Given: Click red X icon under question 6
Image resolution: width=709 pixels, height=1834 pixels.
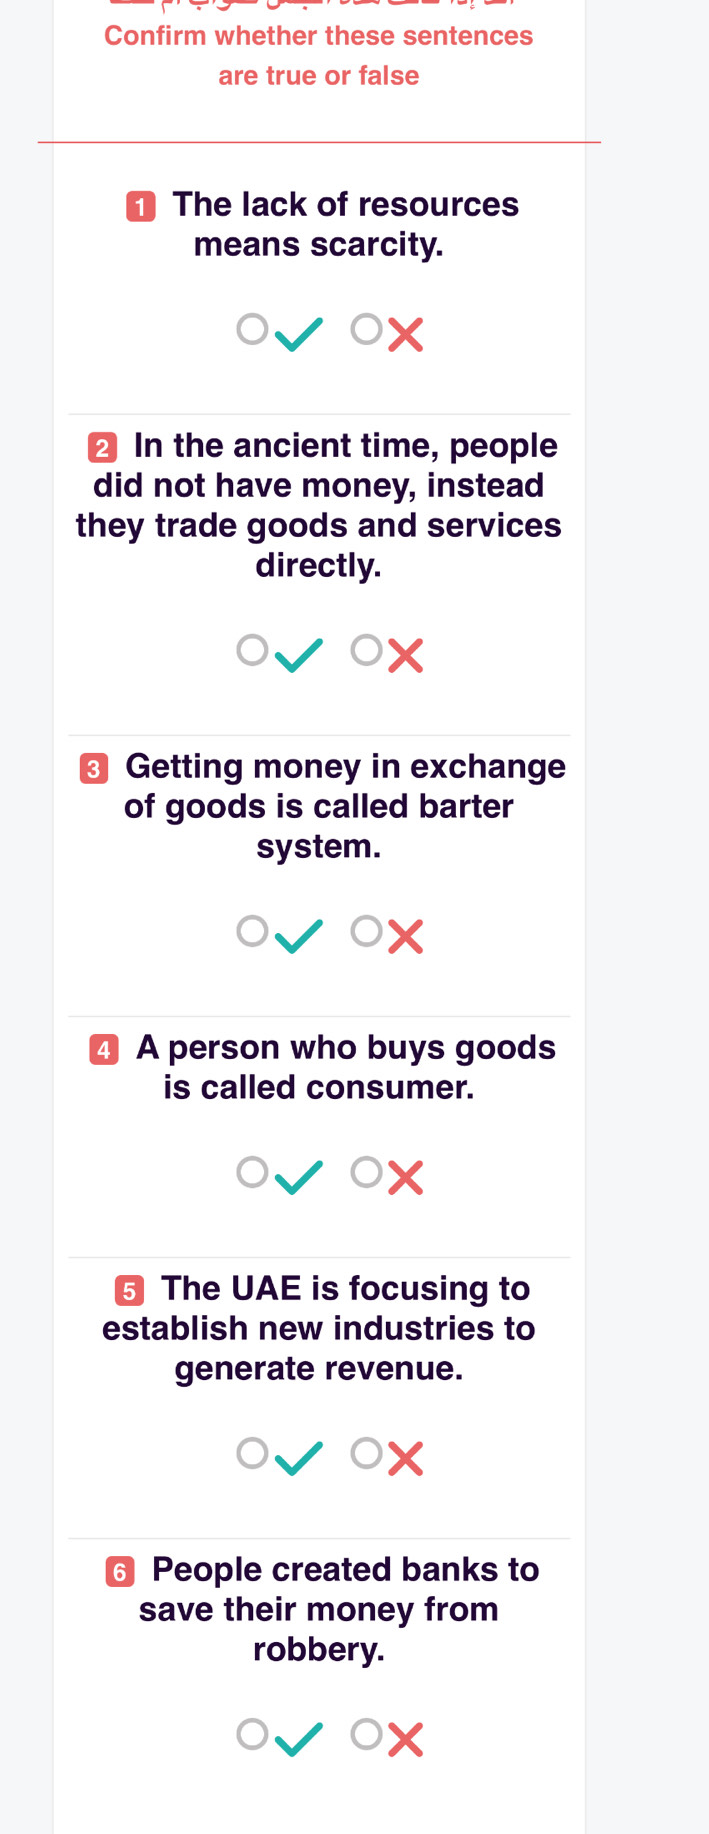Looking at the screenshot, I should coord(405,1740).
